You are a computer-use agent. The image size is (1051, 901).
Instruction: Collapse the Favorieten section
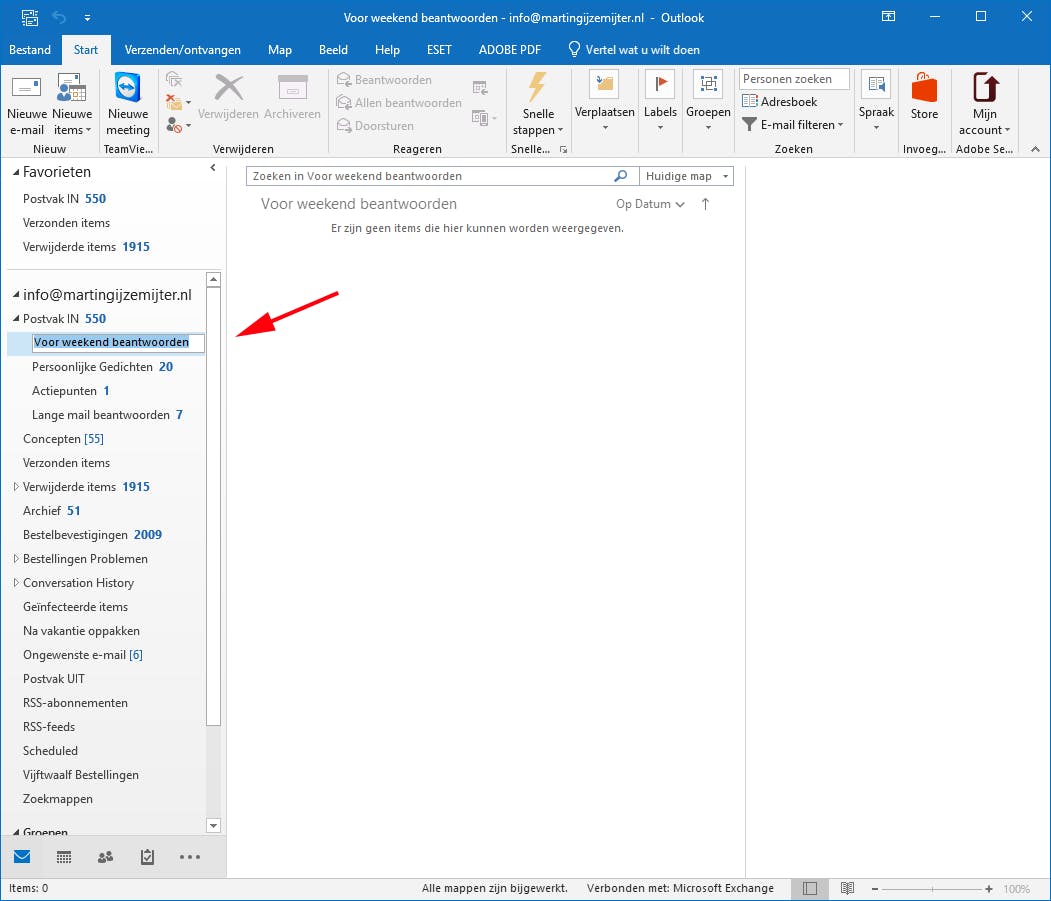(14, 171)
